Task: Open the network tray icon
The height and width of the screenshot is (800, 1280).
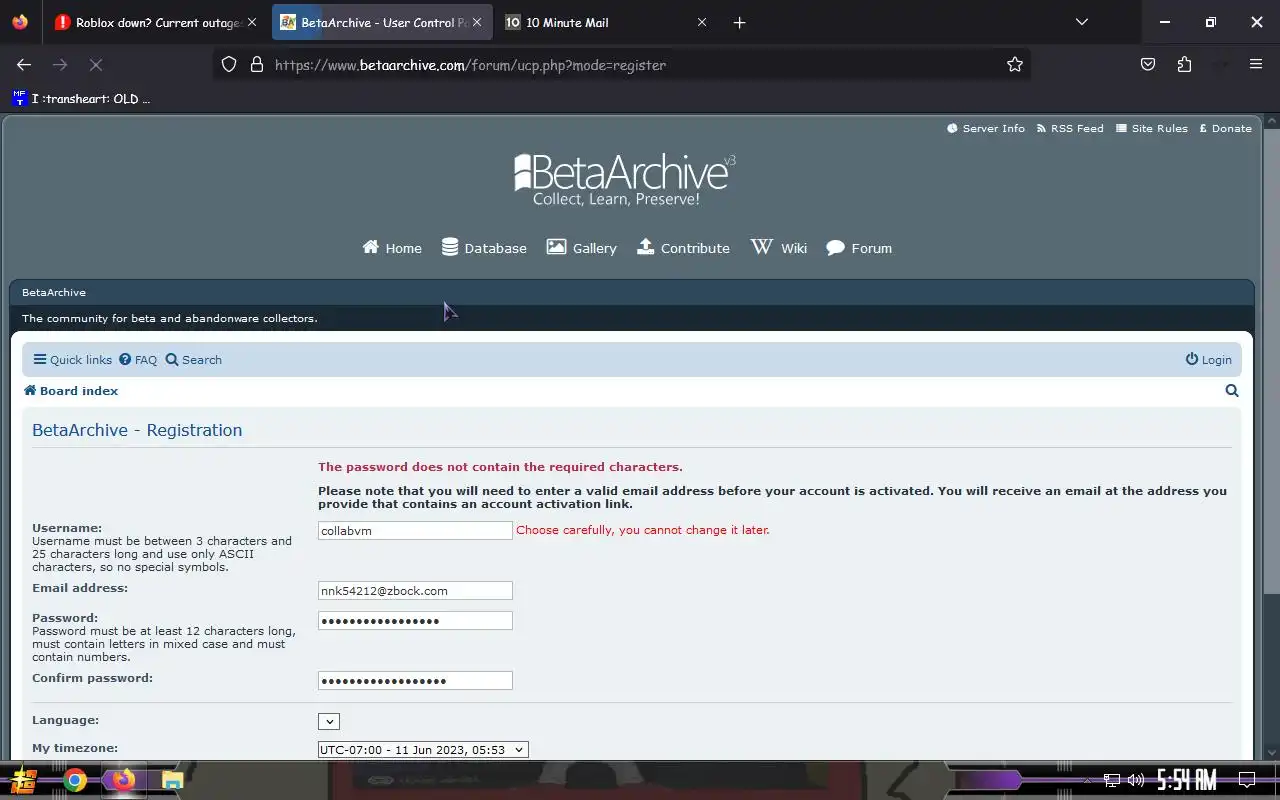Action: pos(1112,780)
